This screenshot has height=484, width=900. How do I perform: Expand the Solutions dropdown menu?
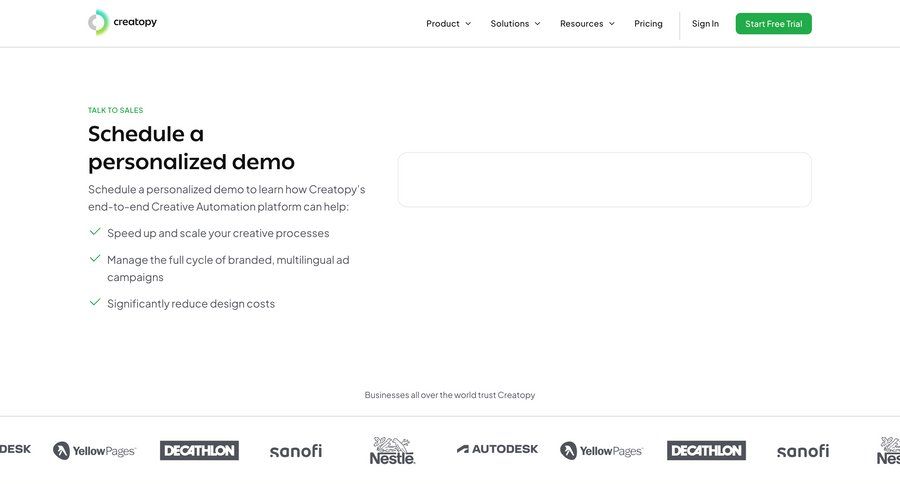tap(515, 24)
